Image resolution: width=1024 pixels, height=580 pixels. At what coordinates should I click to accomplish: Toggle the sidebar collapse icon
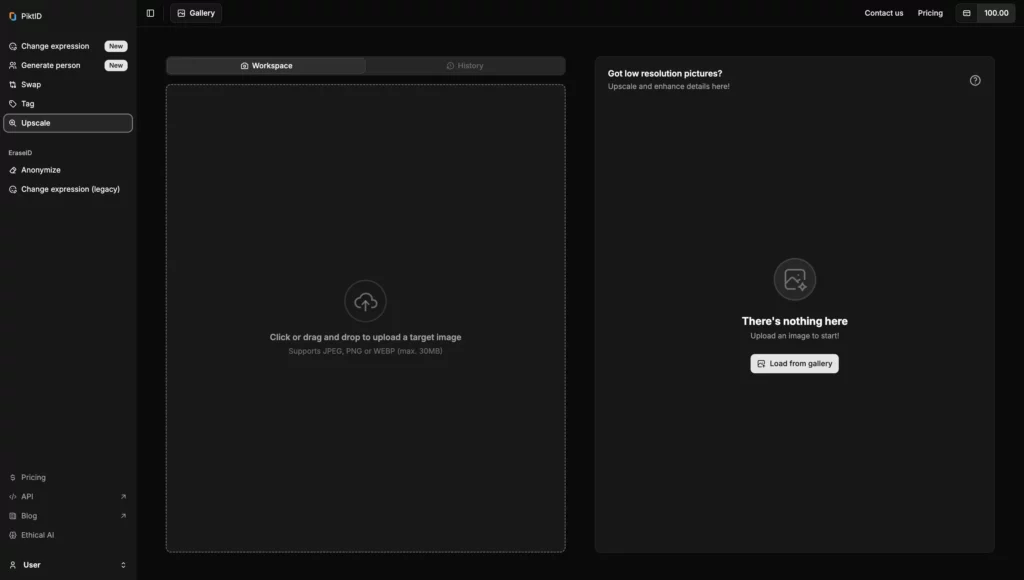(150, 13)
